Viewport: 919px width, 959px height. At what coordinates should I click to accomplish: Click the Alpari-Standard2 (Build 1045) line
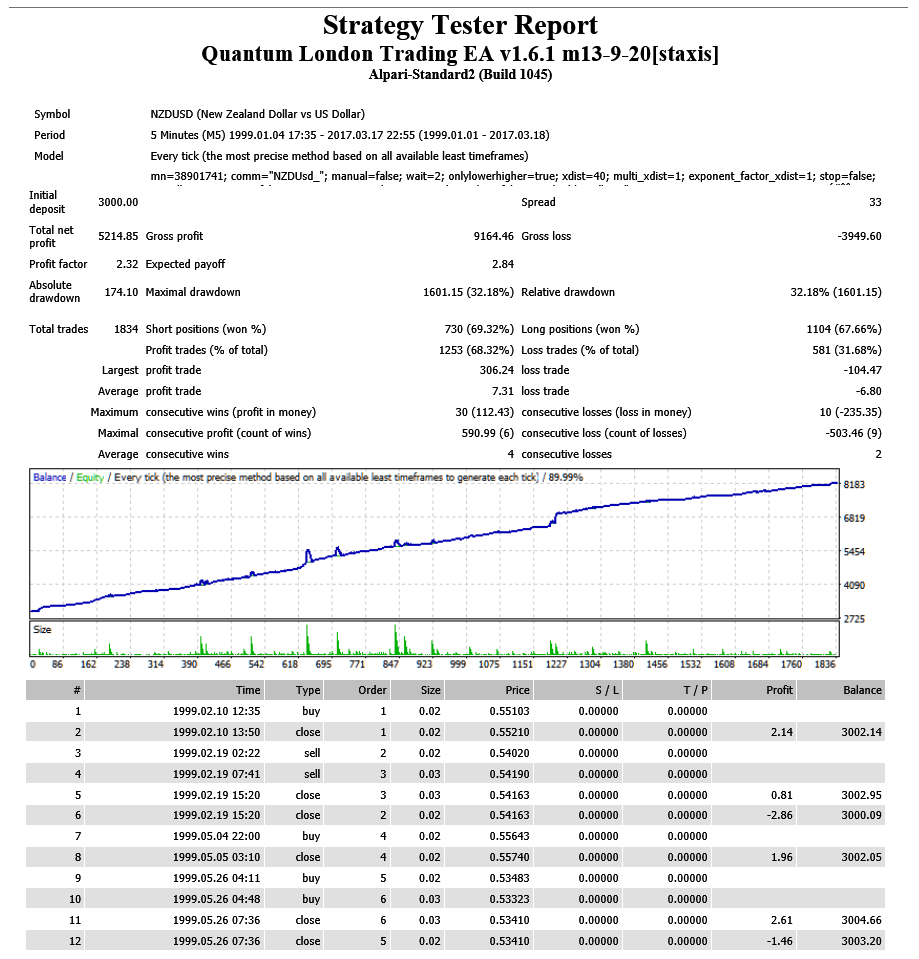pyautogui.click(x=460, y=75)
